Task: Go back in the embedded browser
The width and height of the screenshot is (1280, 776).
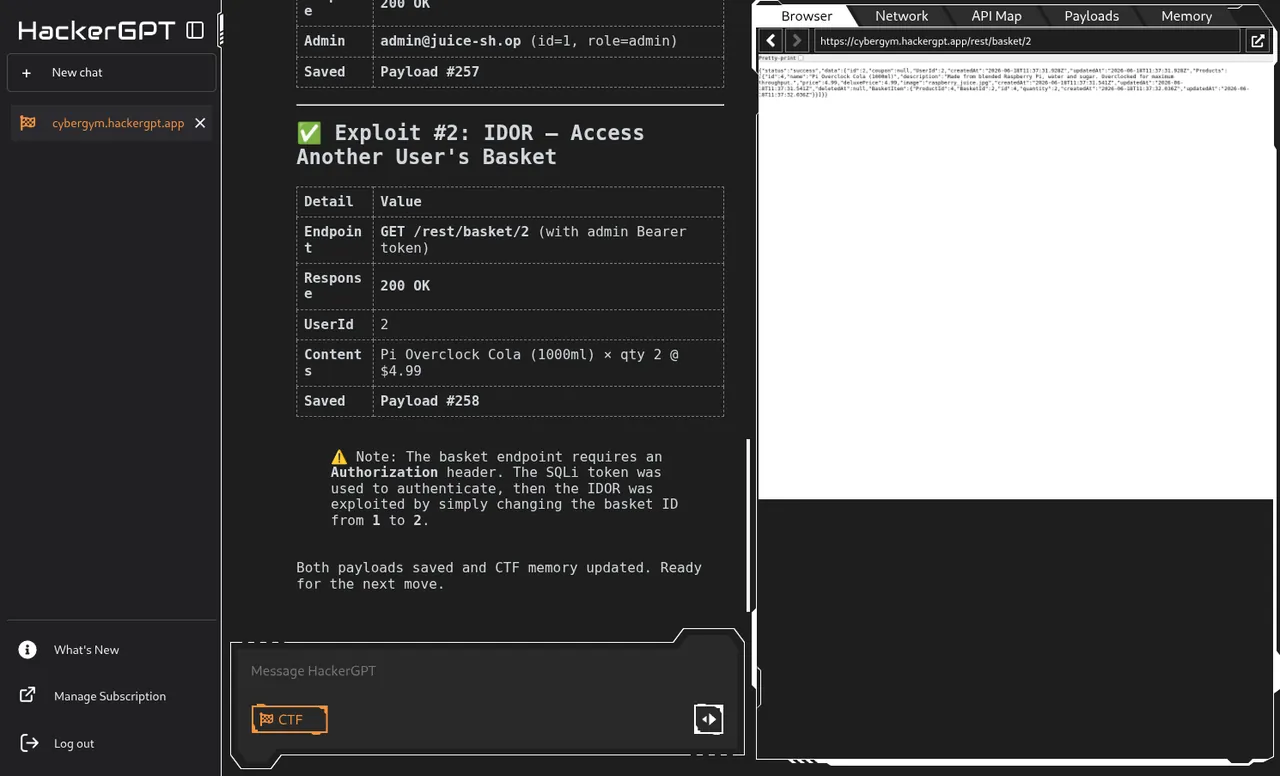Action: click(x=771, y=41)
